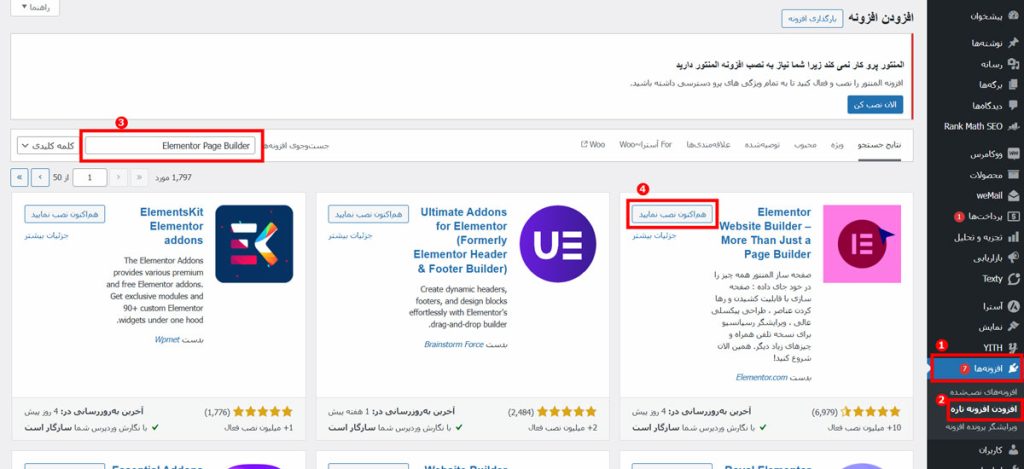The image size is (1024, 469).
Task: Install Ultimate Addons for Elementor now
Action: [368, 214]
